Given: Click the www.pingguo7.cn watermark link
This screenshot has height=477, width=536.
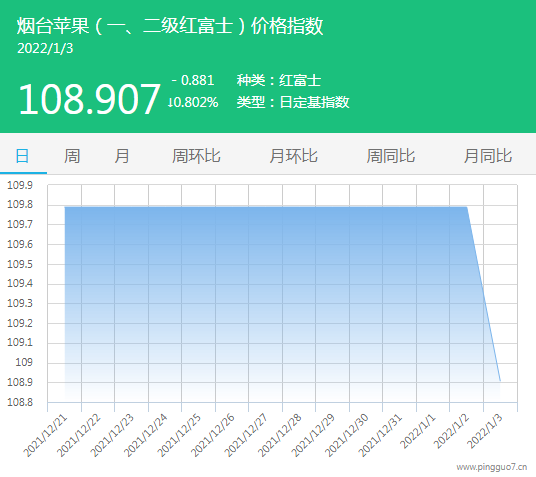Looking at the screenshot, I should [492, 467].
